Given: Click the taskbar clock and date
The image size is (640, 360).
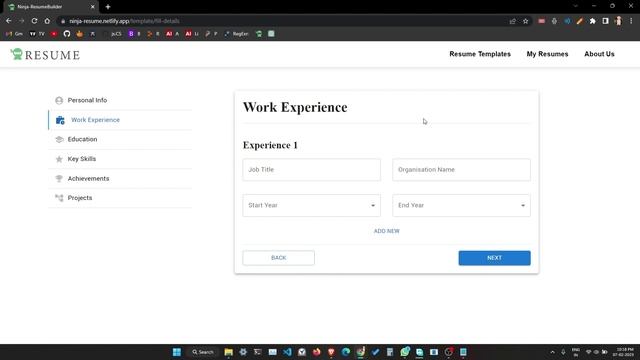Looking at the screenshot, I should (x=624, y=352).
